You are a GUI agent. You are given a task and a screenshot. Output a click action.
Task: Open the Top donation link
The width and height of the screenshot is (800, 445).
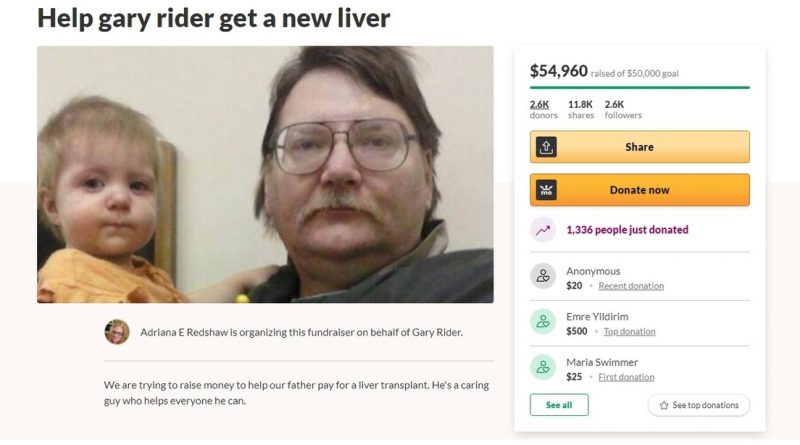(x=630, y=331)
